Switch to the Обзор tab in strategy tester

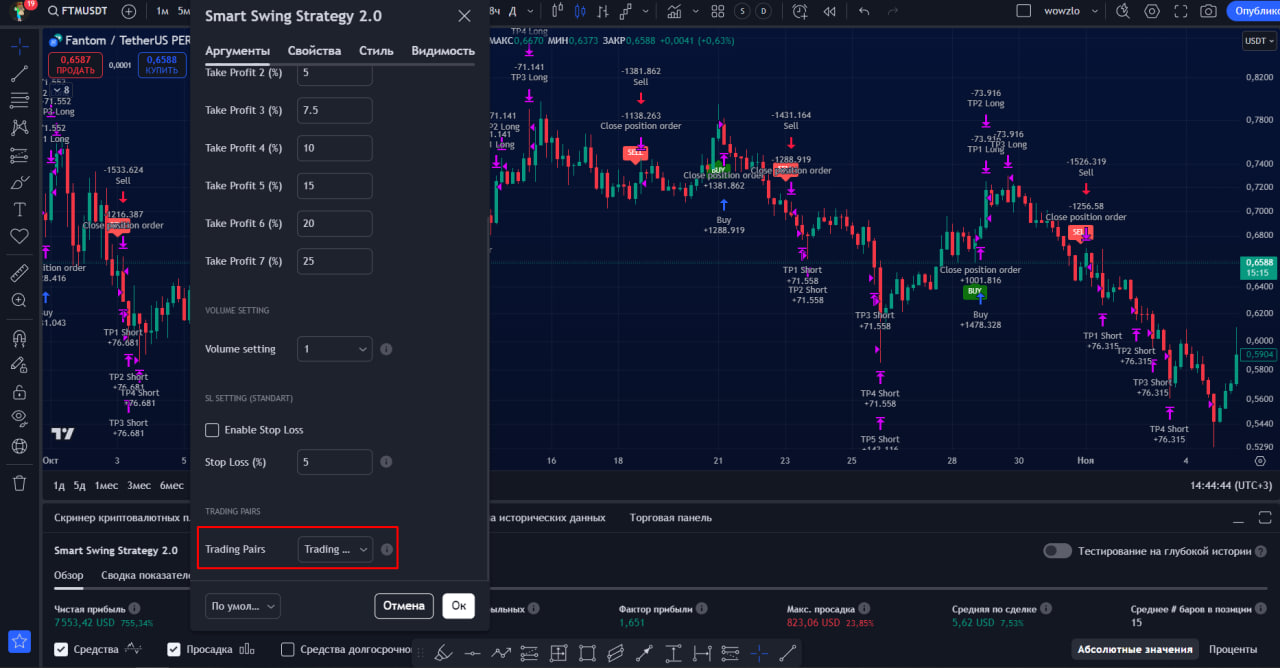point(69,576)
